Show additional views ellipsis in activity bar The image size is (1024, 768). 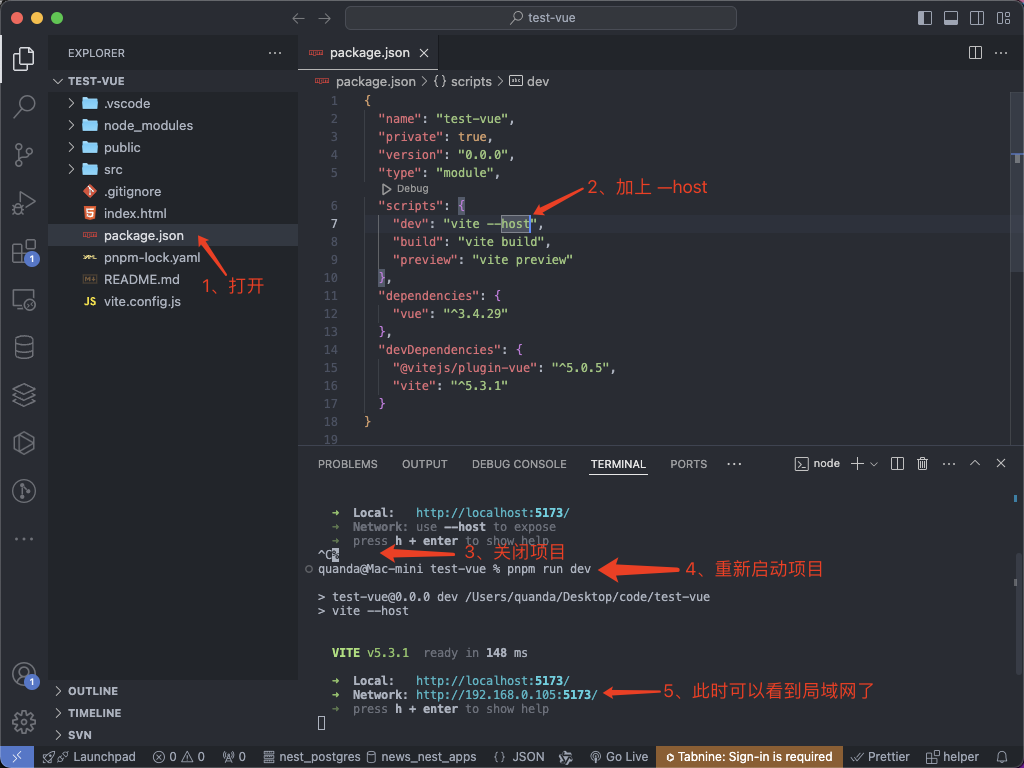[x=24, y=539]
